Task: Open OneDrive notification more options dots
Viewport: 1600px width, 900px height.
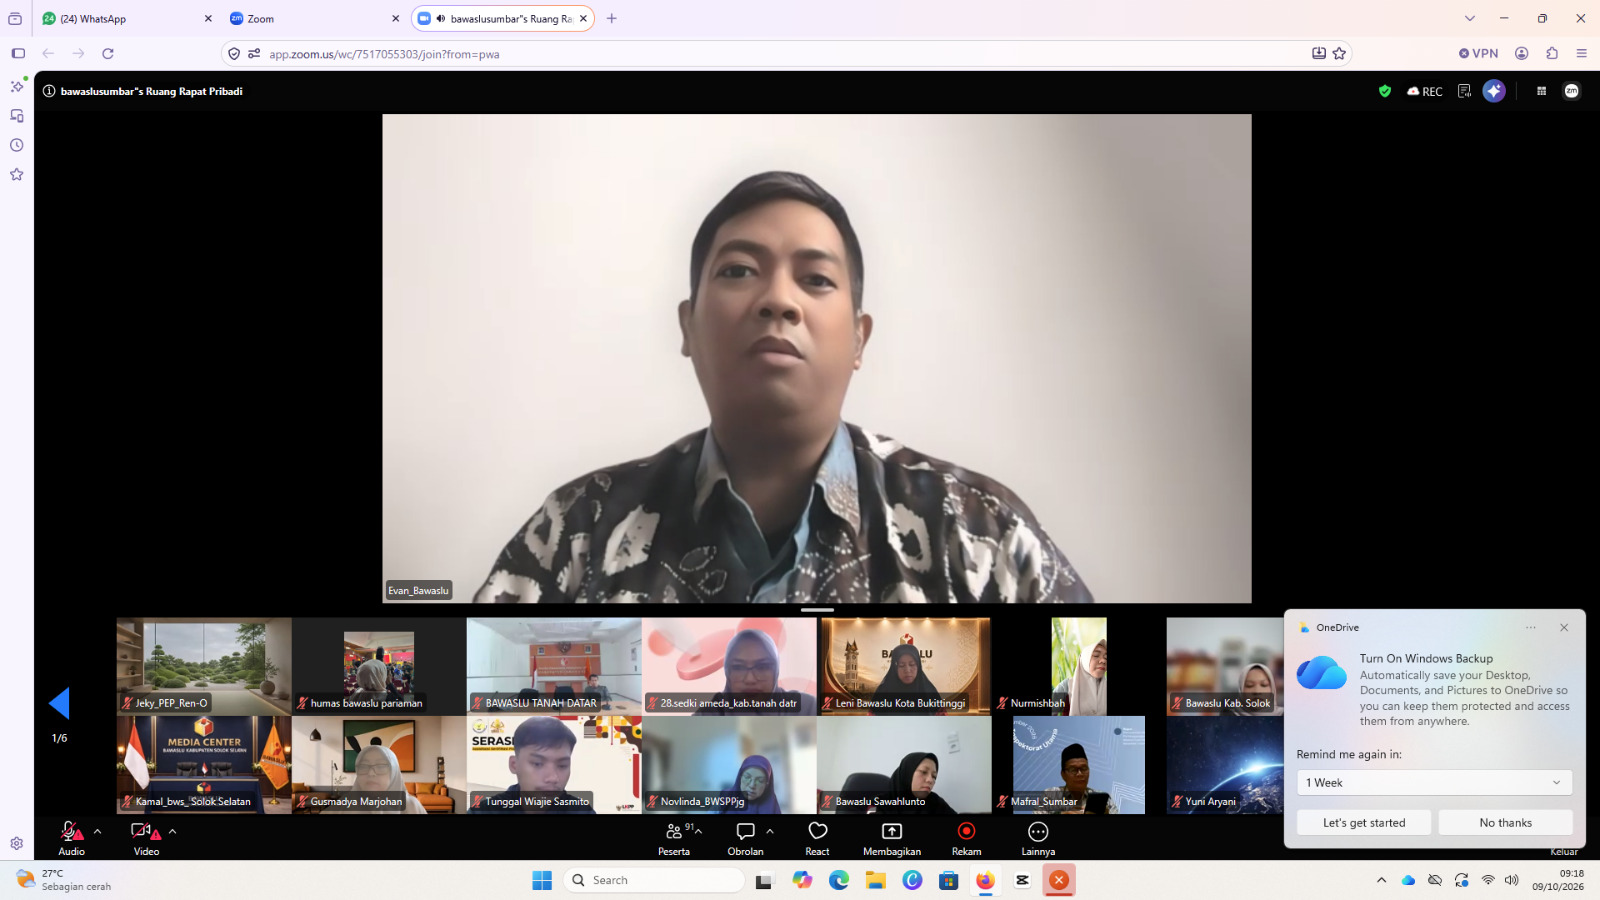Action: coord(1530,628)
